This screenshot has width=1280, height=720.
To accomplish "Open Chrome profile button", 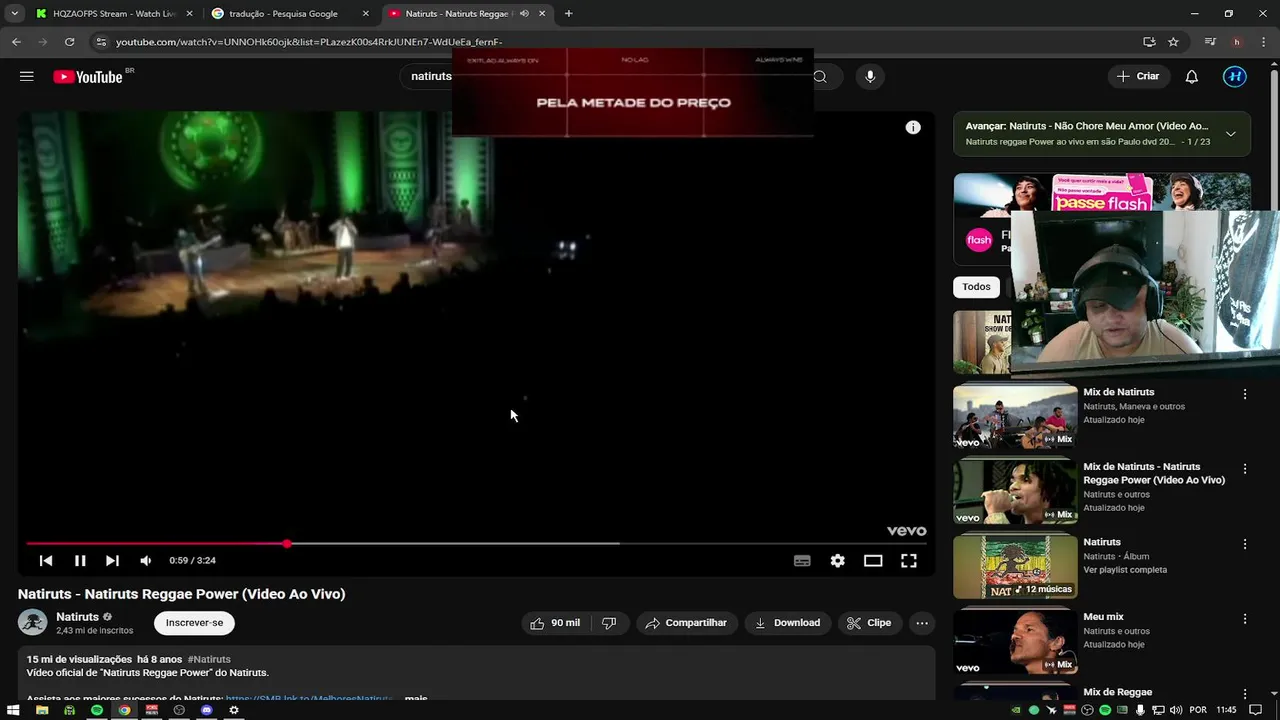I will [x=1237, y=42].
